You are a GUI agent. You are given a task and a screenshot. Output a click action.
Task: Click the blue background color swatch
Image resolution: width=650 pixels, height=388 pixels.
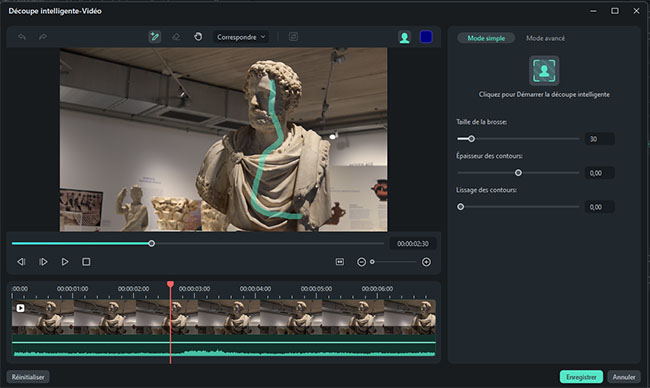[x=426, y=37]
